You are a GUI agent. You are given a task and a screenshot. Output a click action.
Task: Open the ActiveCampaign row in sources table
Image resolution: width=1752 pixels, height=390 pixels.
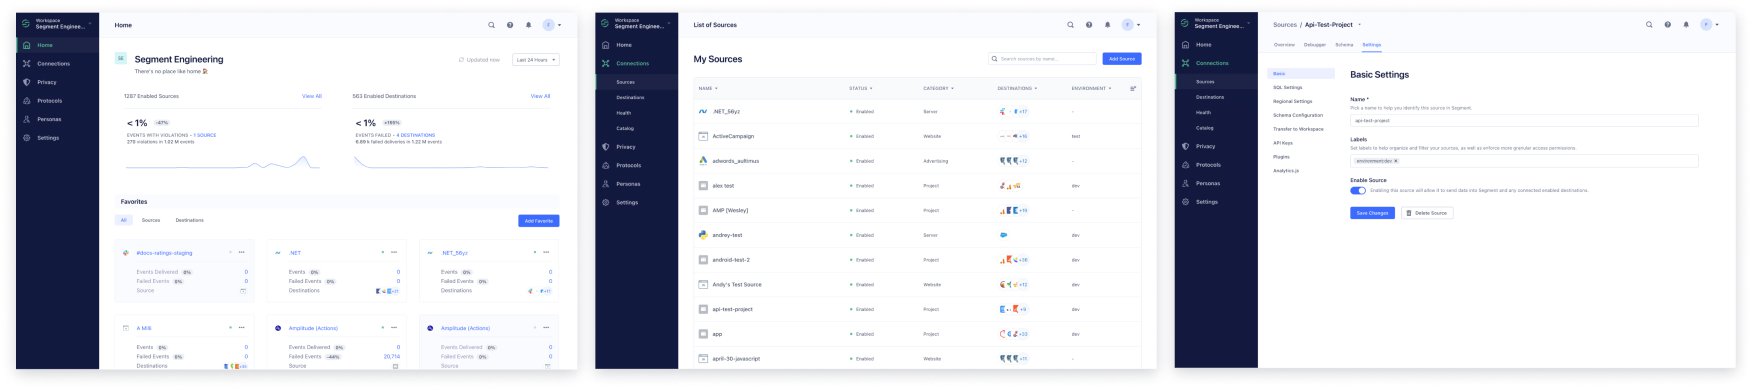[917, 136]
